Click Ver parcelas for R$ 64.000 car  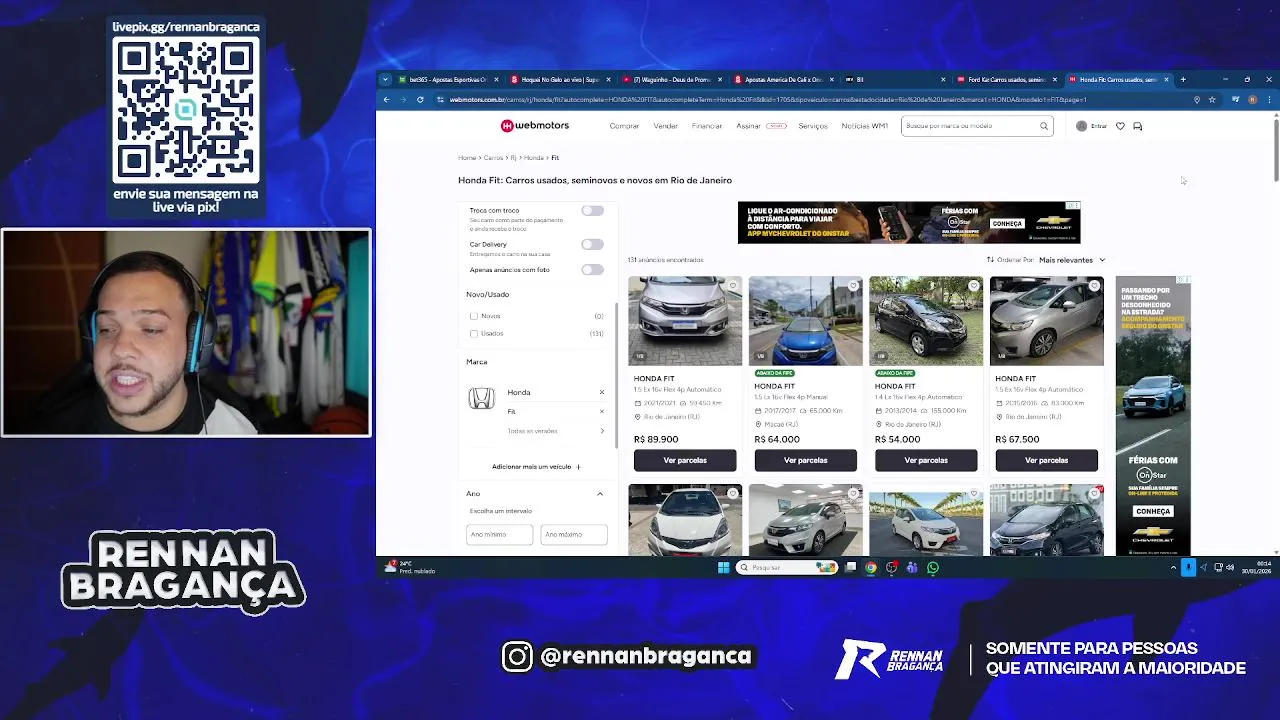[x=805, y=460]
